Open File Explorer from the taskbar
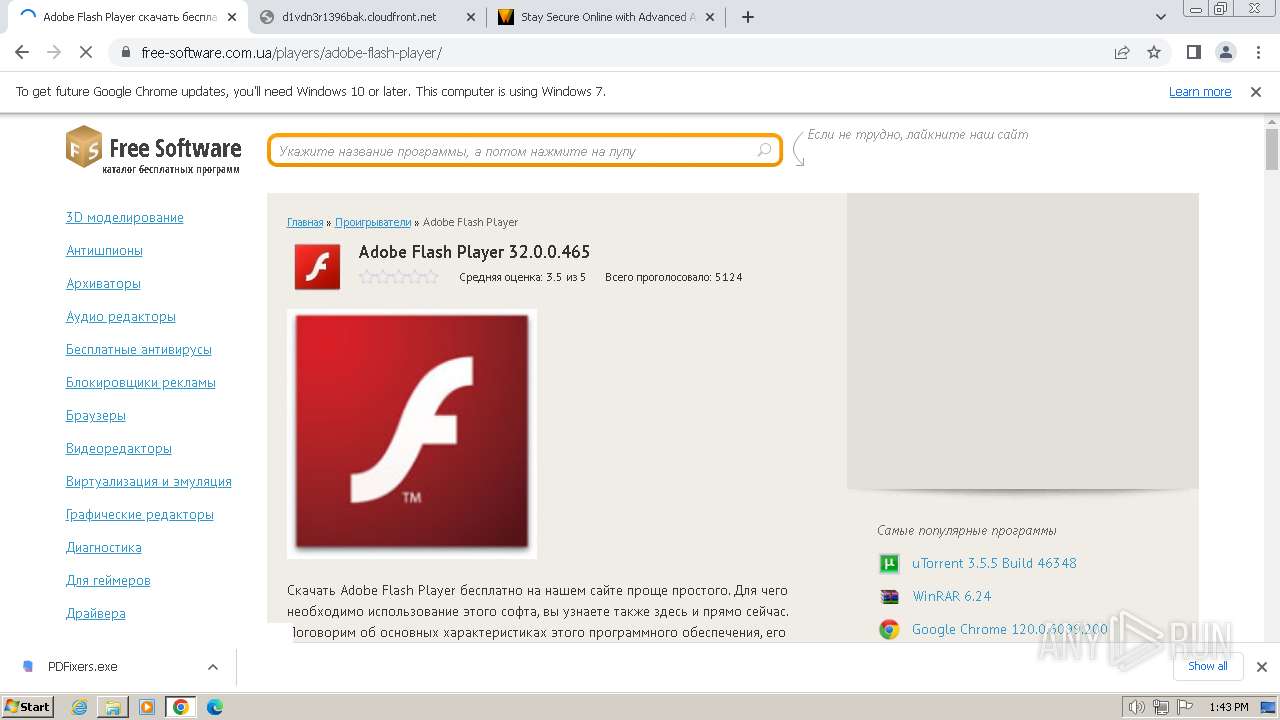The image size is (1280, 720). click(x=113, y=707)
